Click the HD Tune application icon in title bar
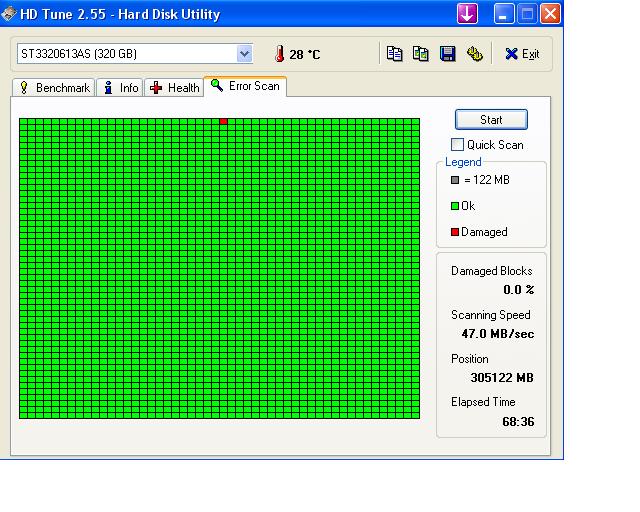 [x=9, y=14]
